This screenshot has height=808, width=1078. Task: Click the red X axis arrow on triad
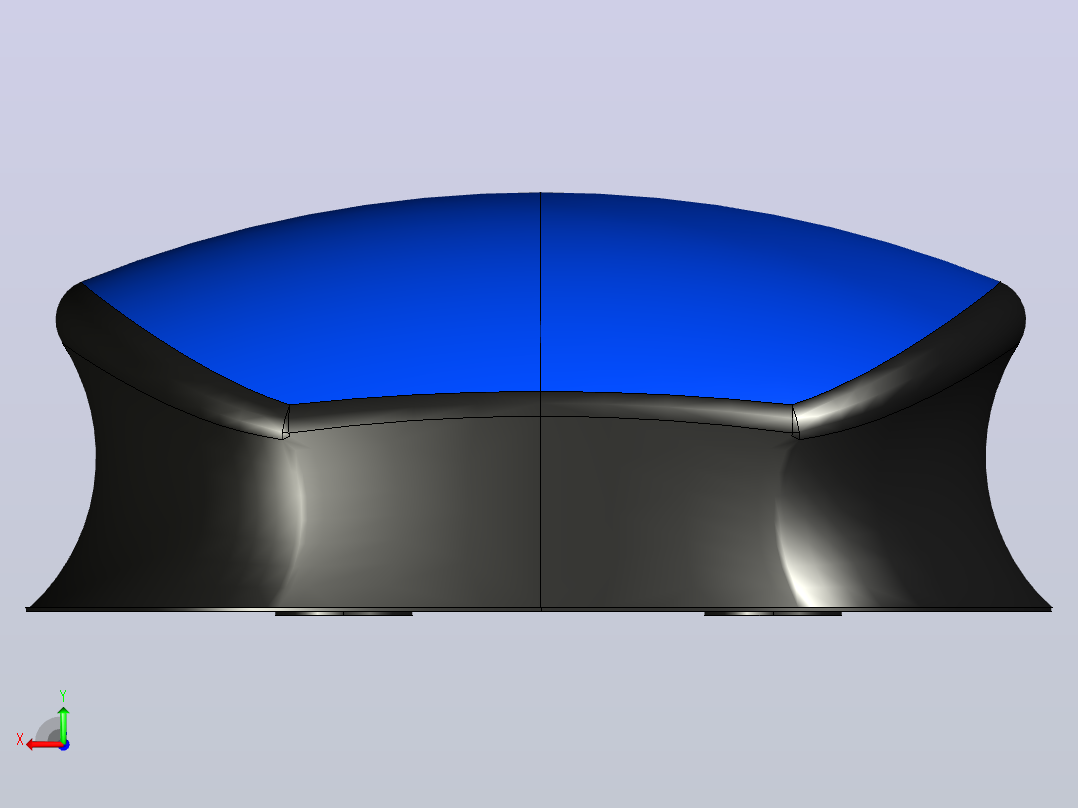pyautogui.click(x=43, y=745)
